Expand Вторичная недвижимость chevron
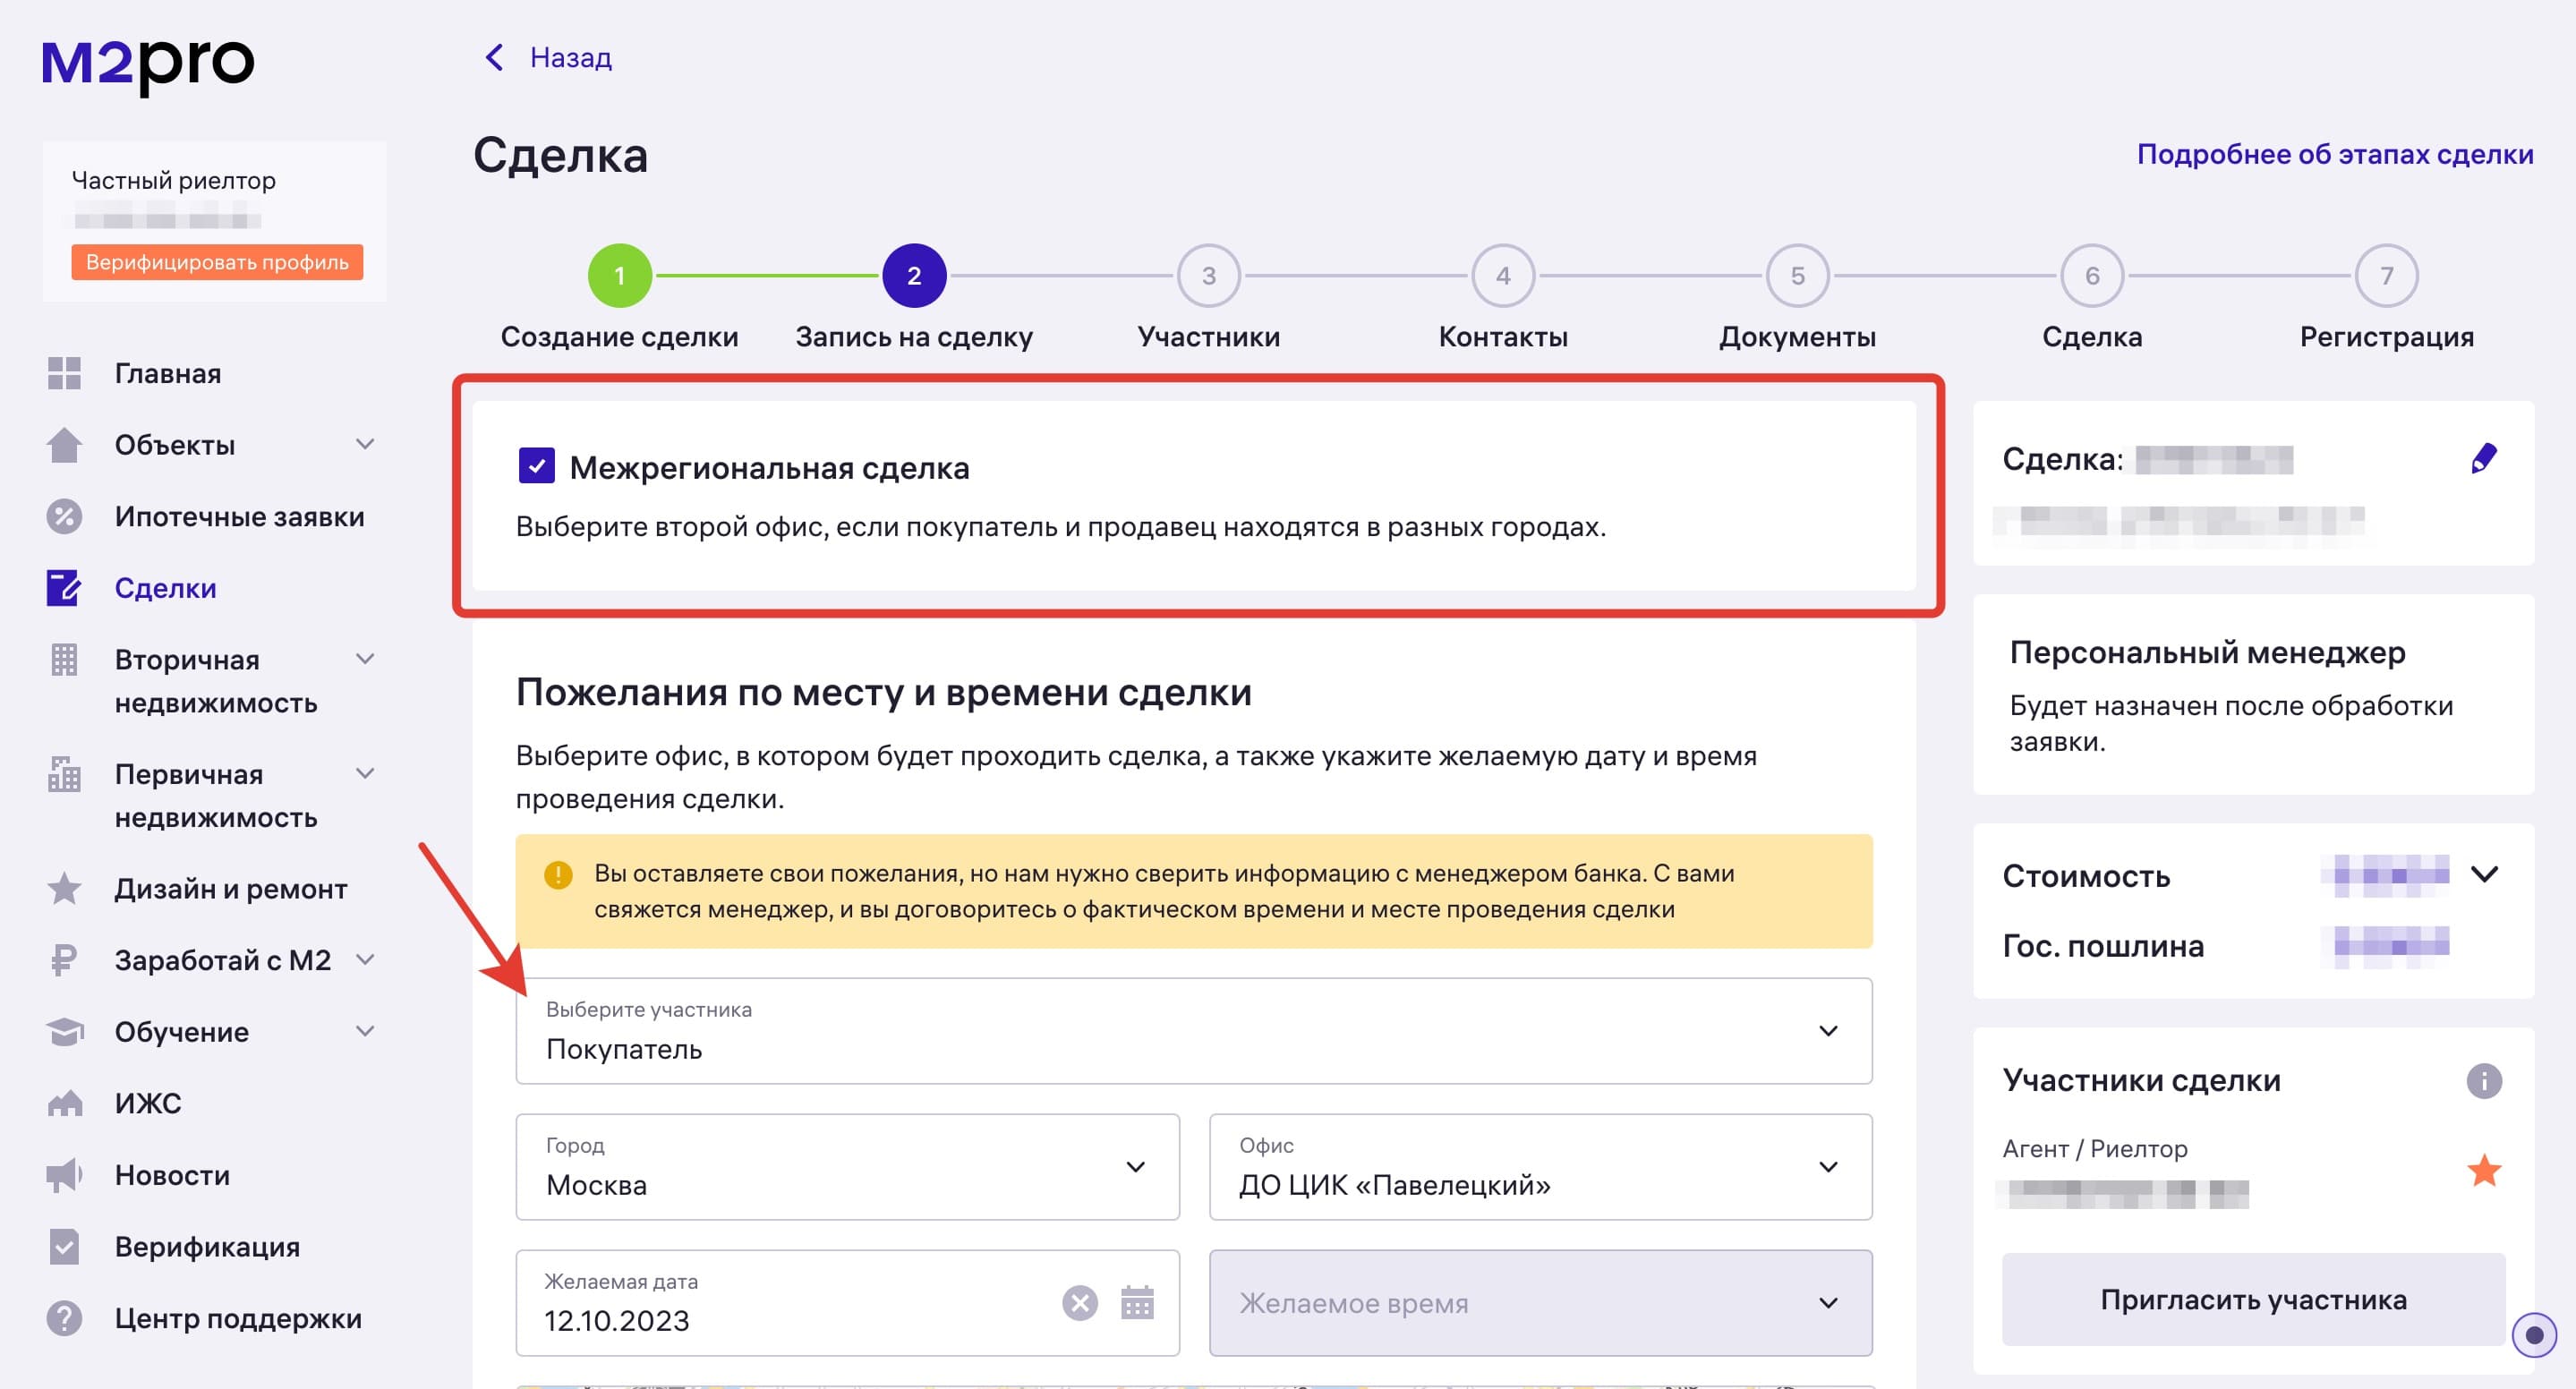This screenshot has width=2576, height=1389. (366, 659)
